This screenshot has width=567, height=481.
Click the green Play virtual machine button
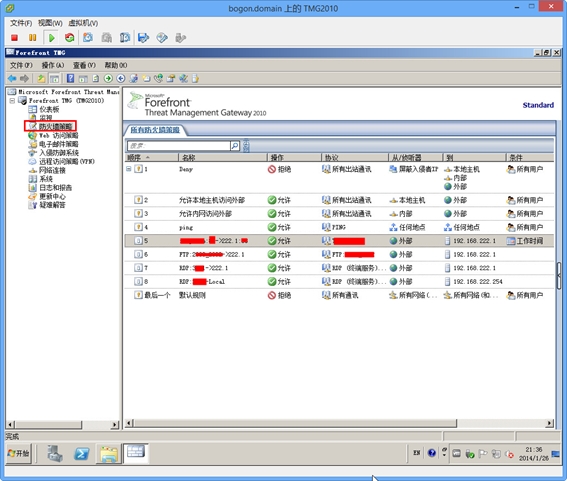click(x=52, y=38)
